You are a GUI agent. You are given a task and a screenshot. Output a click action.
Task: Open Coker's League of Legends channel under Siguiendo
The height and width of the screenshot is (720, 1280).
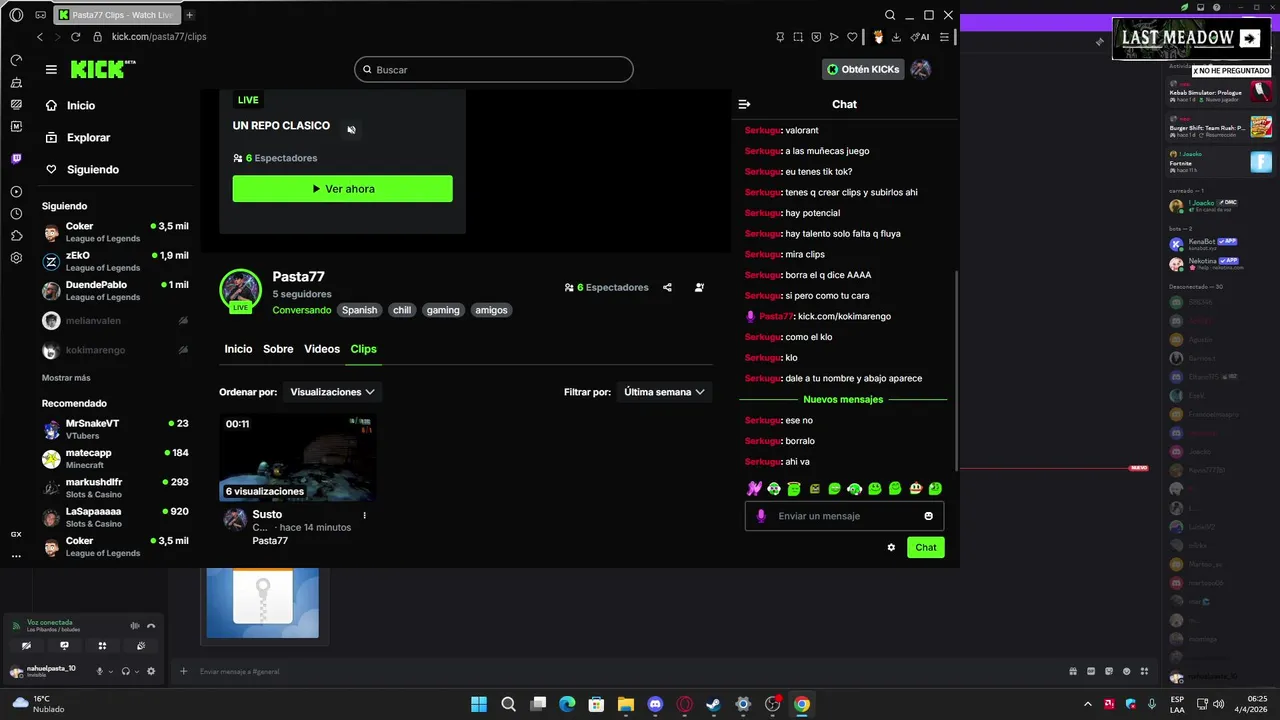[115, 232]
